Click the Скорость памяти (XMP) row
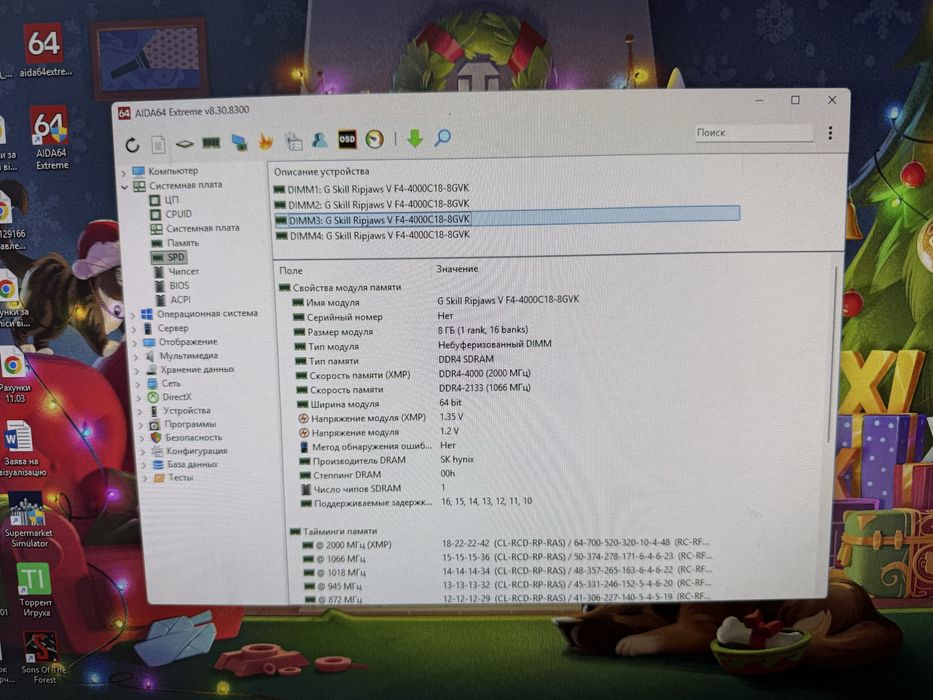 click(x=414, y=375)
